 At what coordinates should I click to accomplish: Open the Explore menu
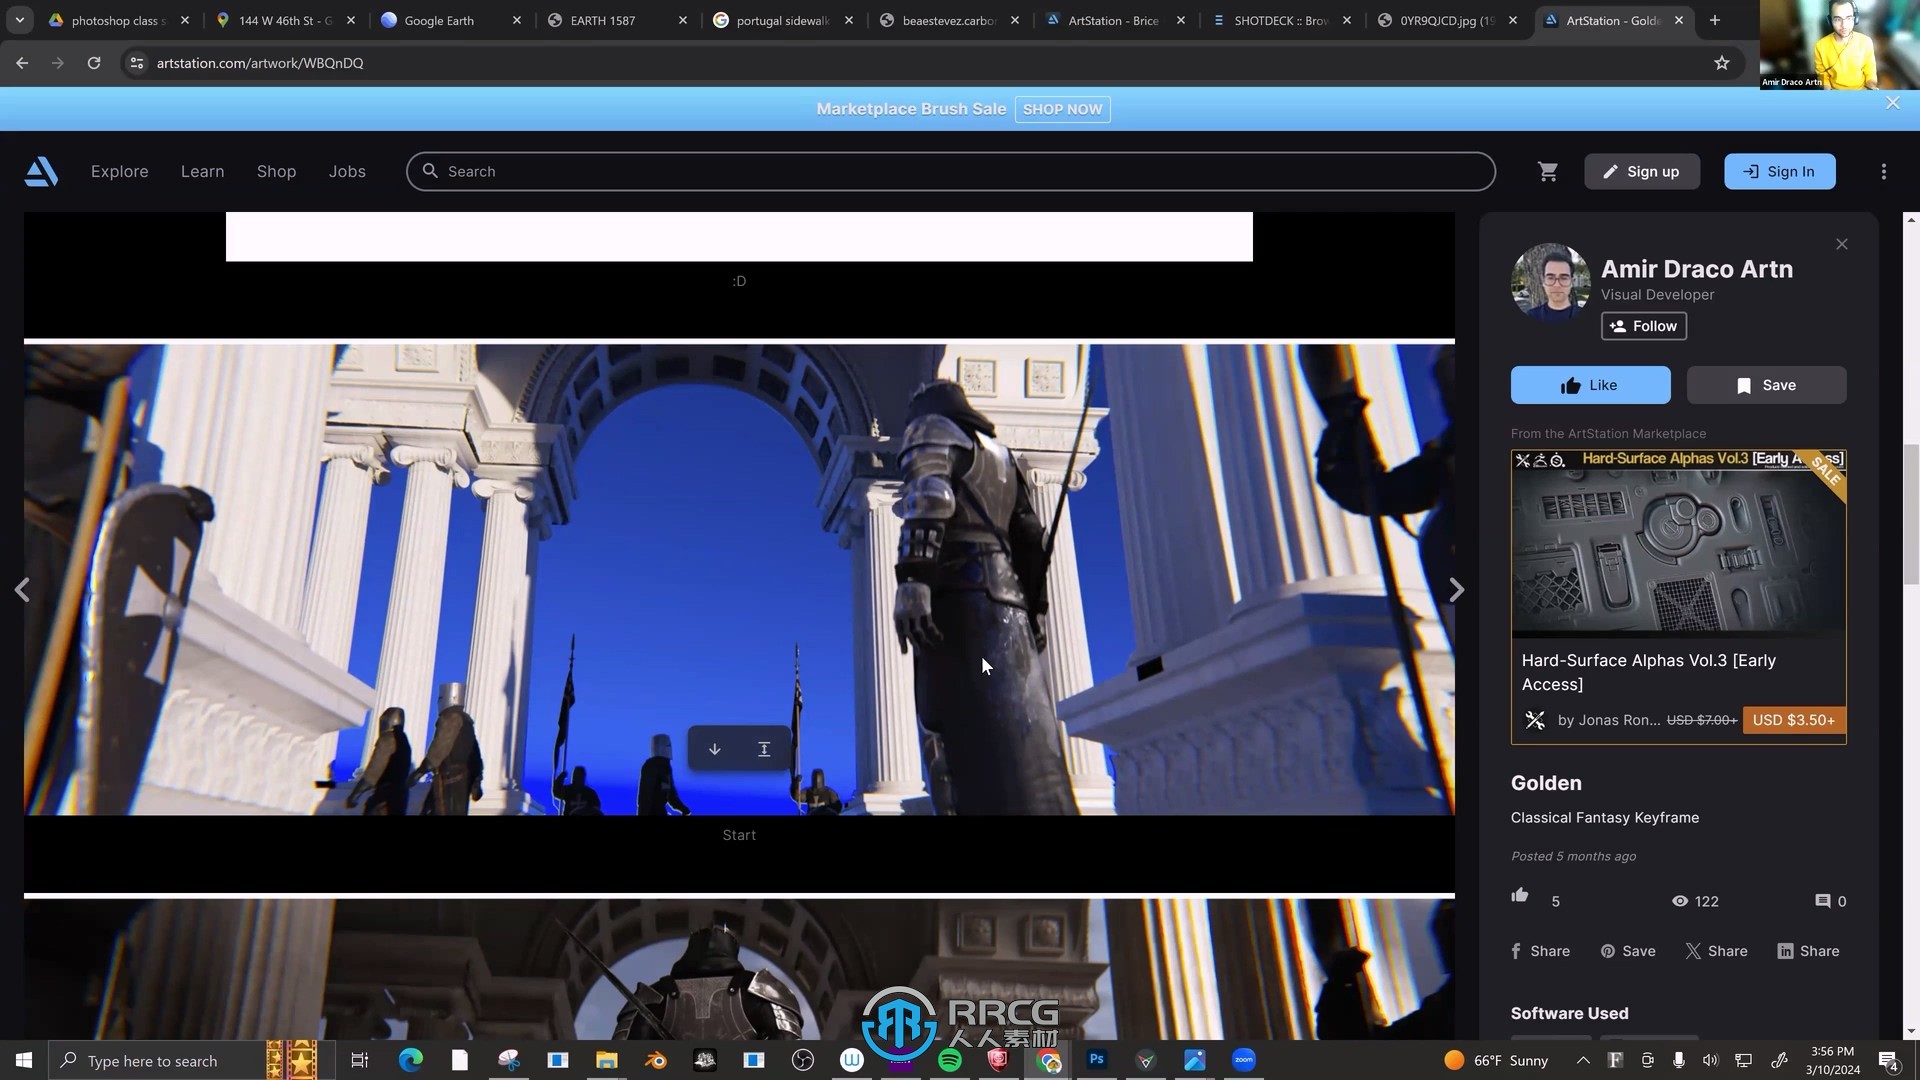tap(119, 172)
